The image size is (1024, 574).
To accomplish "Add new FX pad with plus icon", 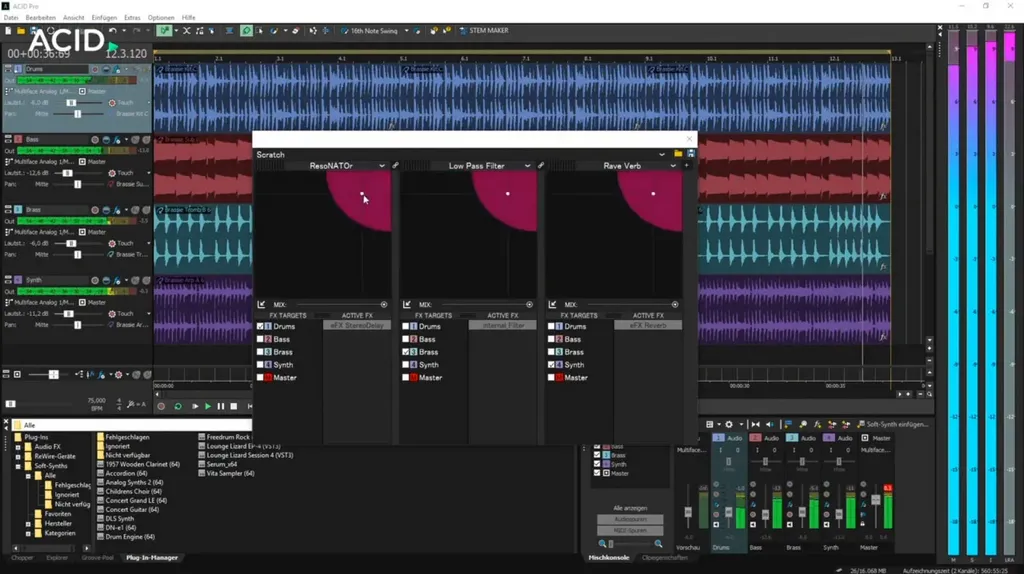I will click(x=686, y=166).
